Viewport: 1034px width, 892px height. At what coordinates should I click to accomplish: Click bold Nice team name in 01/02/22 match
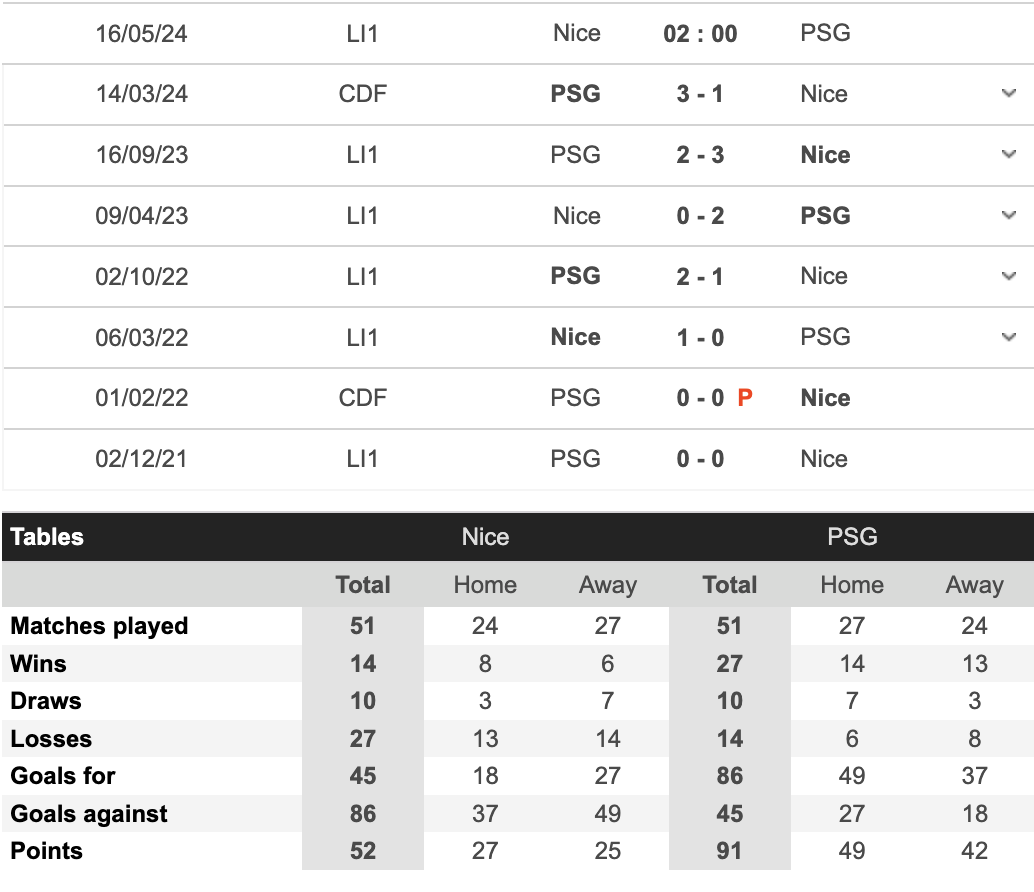[825, 398]
